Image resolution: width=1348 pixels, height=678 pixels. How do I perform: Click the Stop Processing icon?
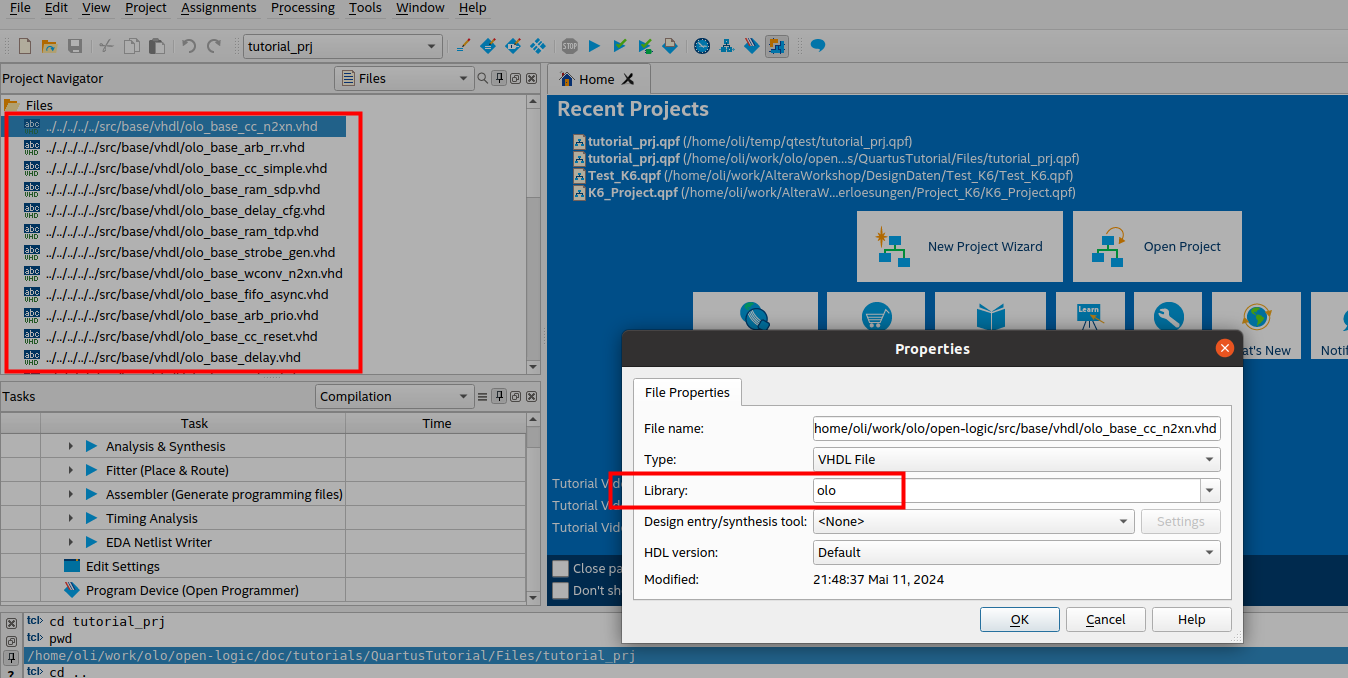[569, 46]
